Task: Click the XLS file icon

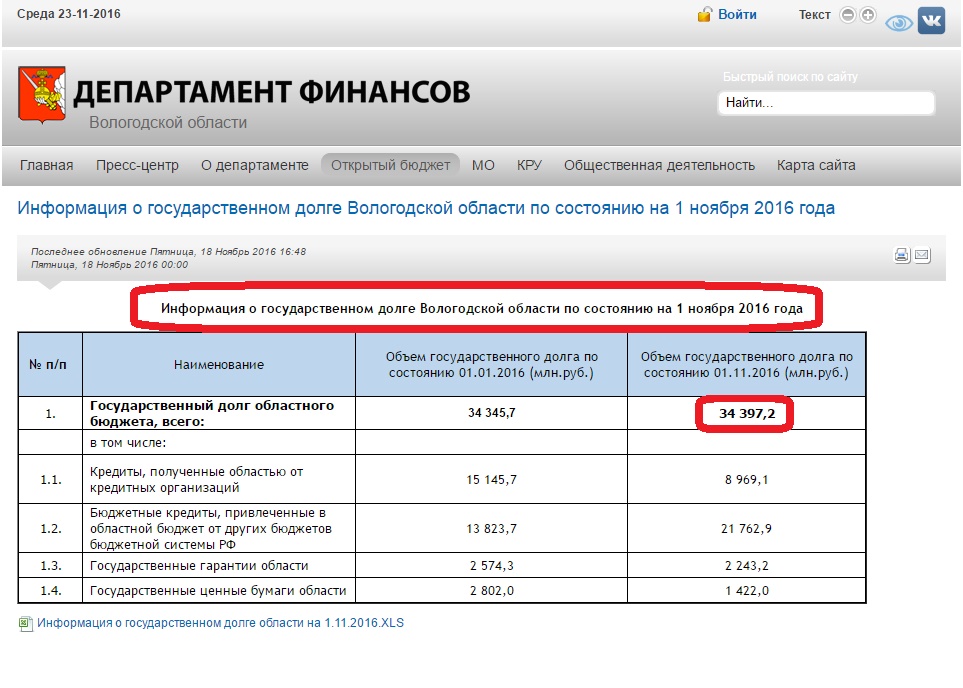Action: (x=25, y=623)
